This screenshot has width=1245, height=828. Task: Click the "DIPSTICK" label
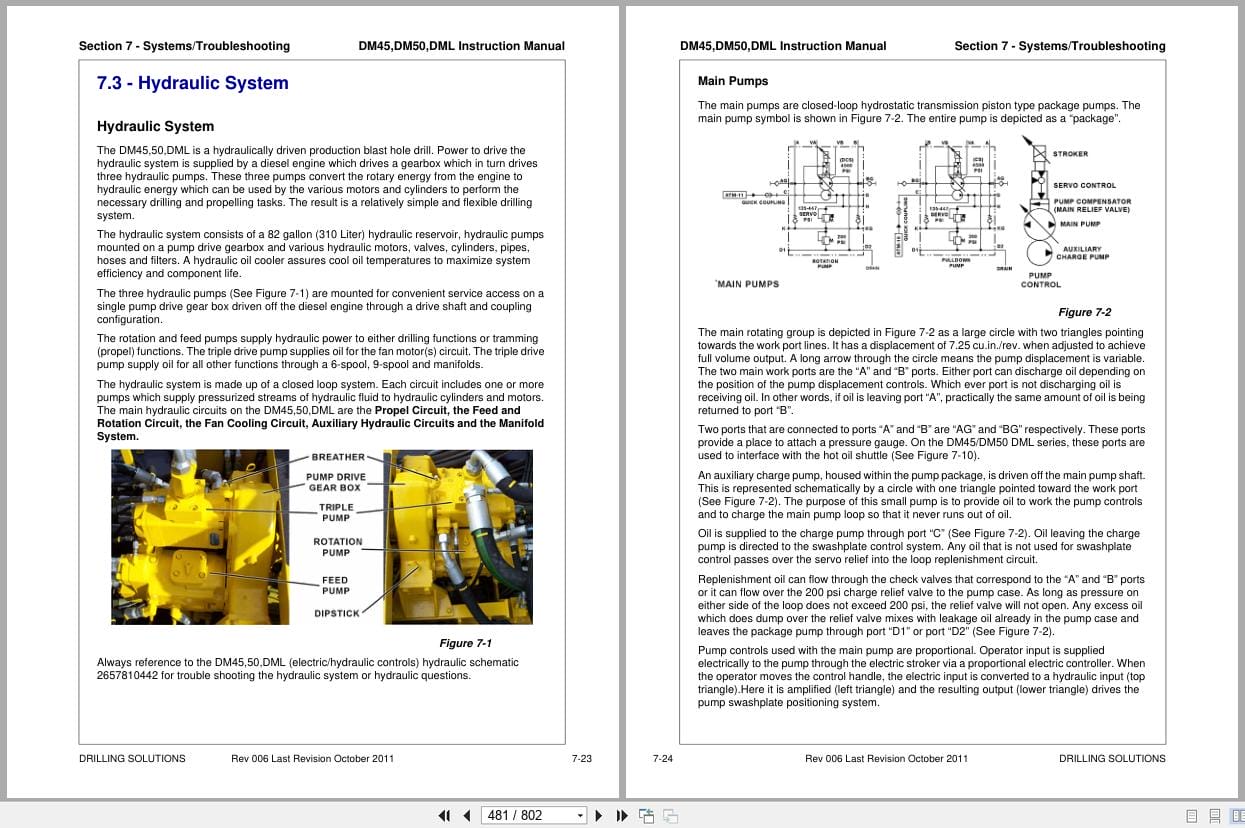[336, 613]
